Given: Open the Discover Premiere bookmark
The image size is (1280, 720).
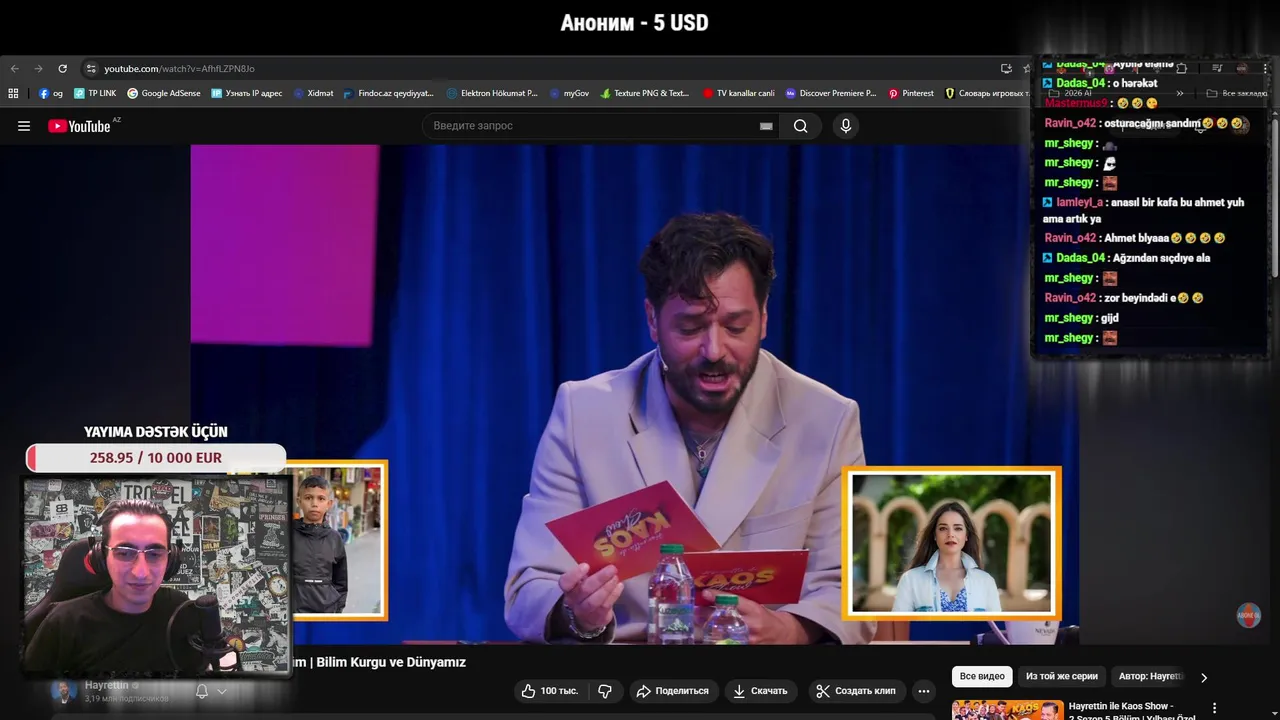Looking at the screenshot, I should (x=831, y=93).
